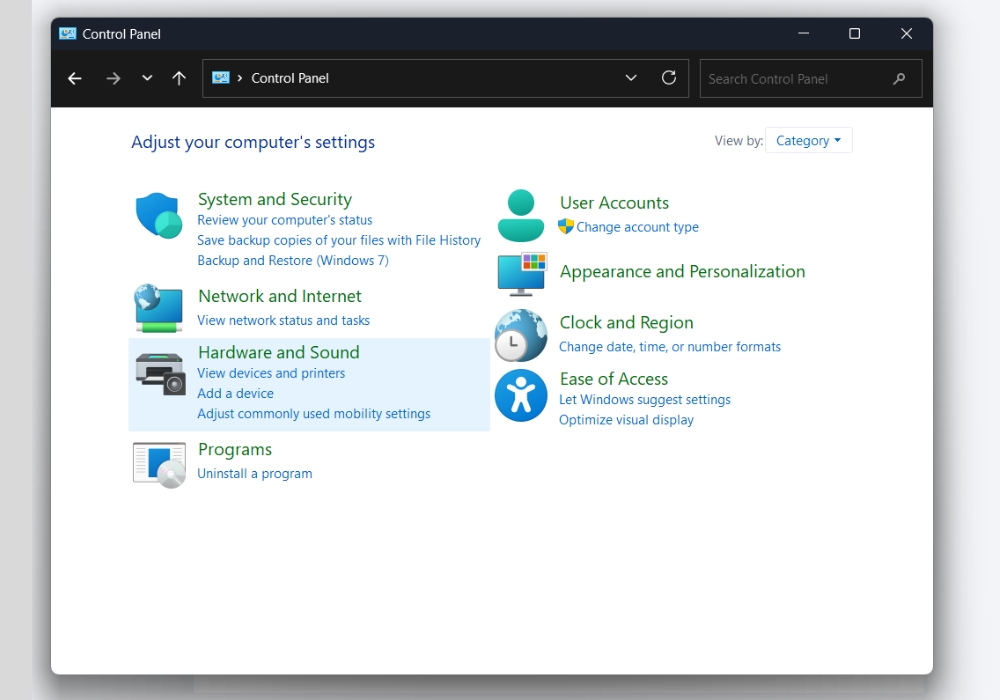
Task: Click Uninstall a program link
Action: click(254, 474)
